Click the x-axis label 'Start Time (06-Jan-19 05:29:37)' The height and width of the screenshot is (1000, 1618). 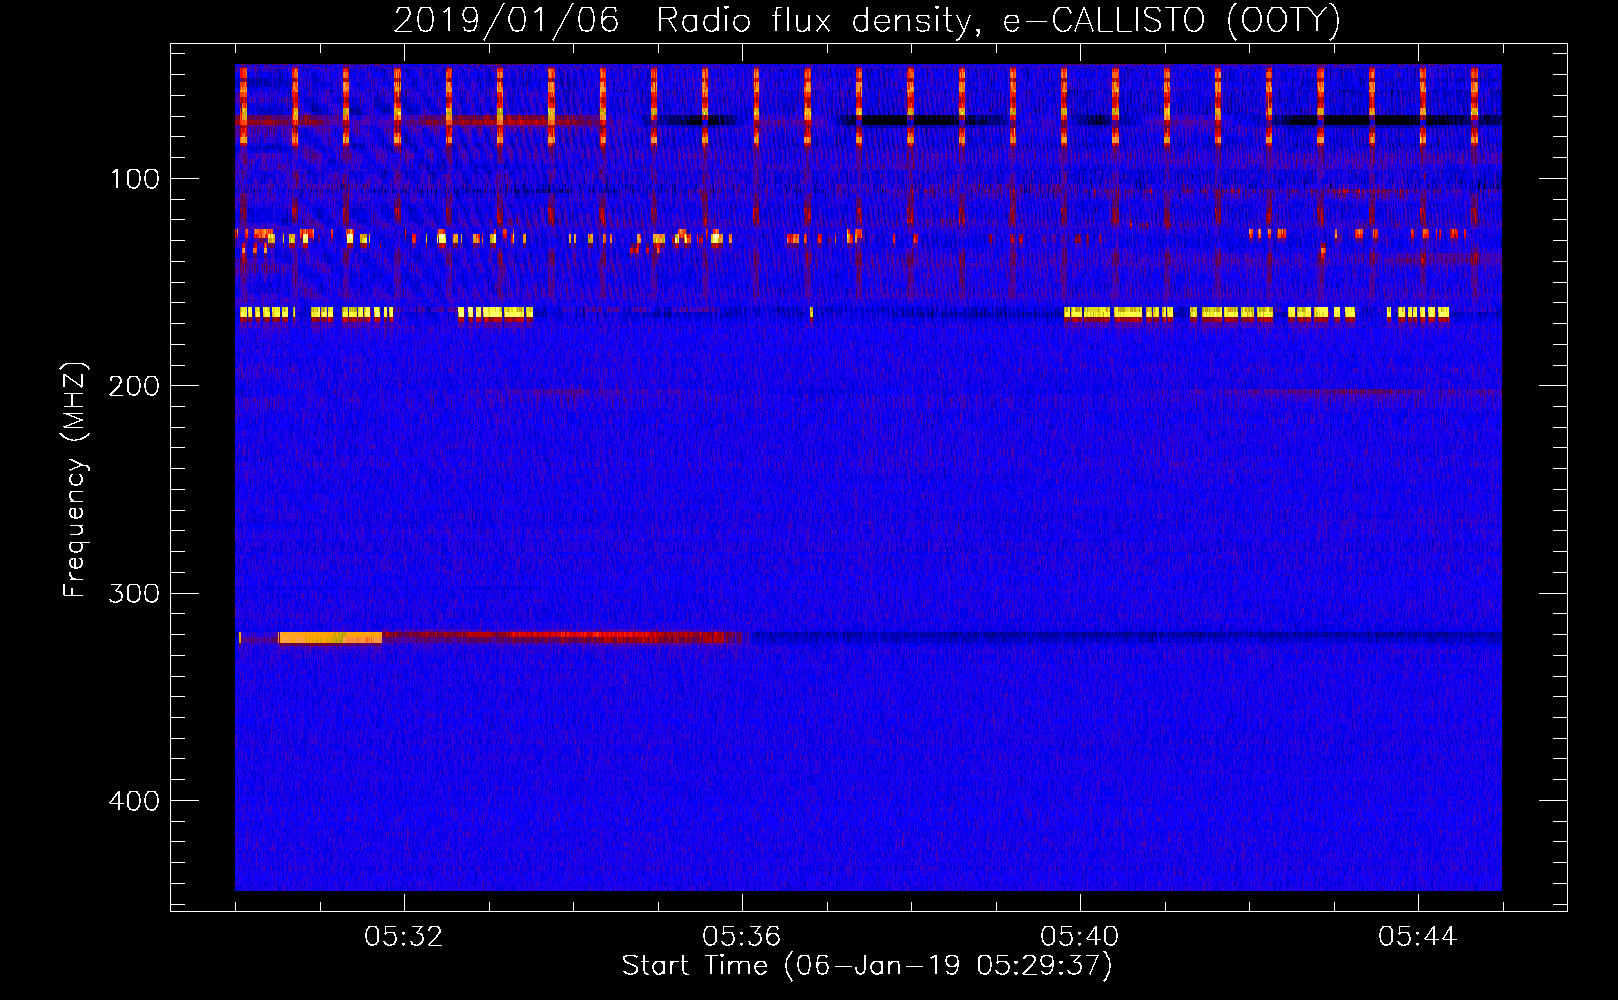[x=867, y=966]
